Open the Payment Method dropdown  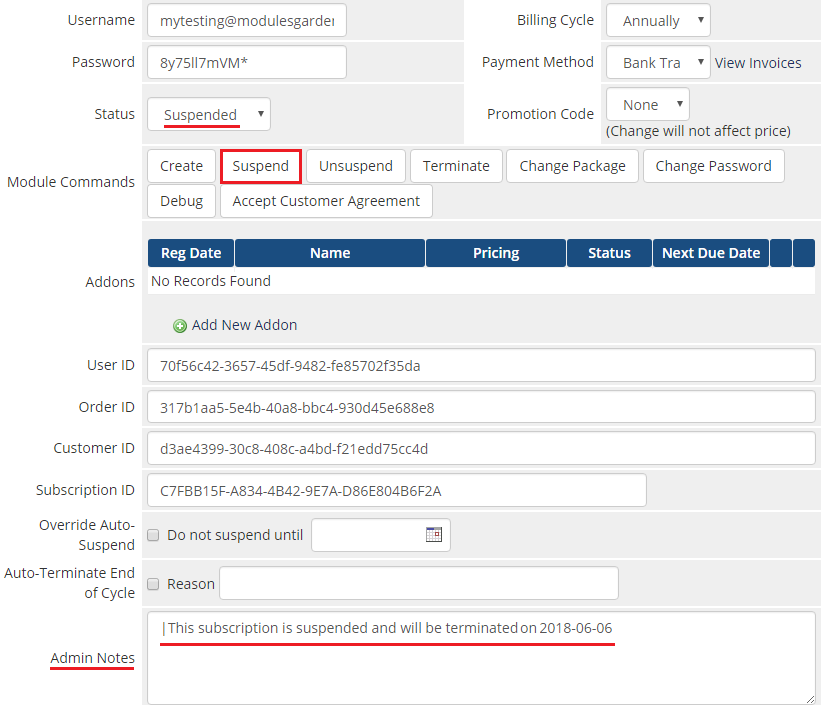[x=658, y=62]
